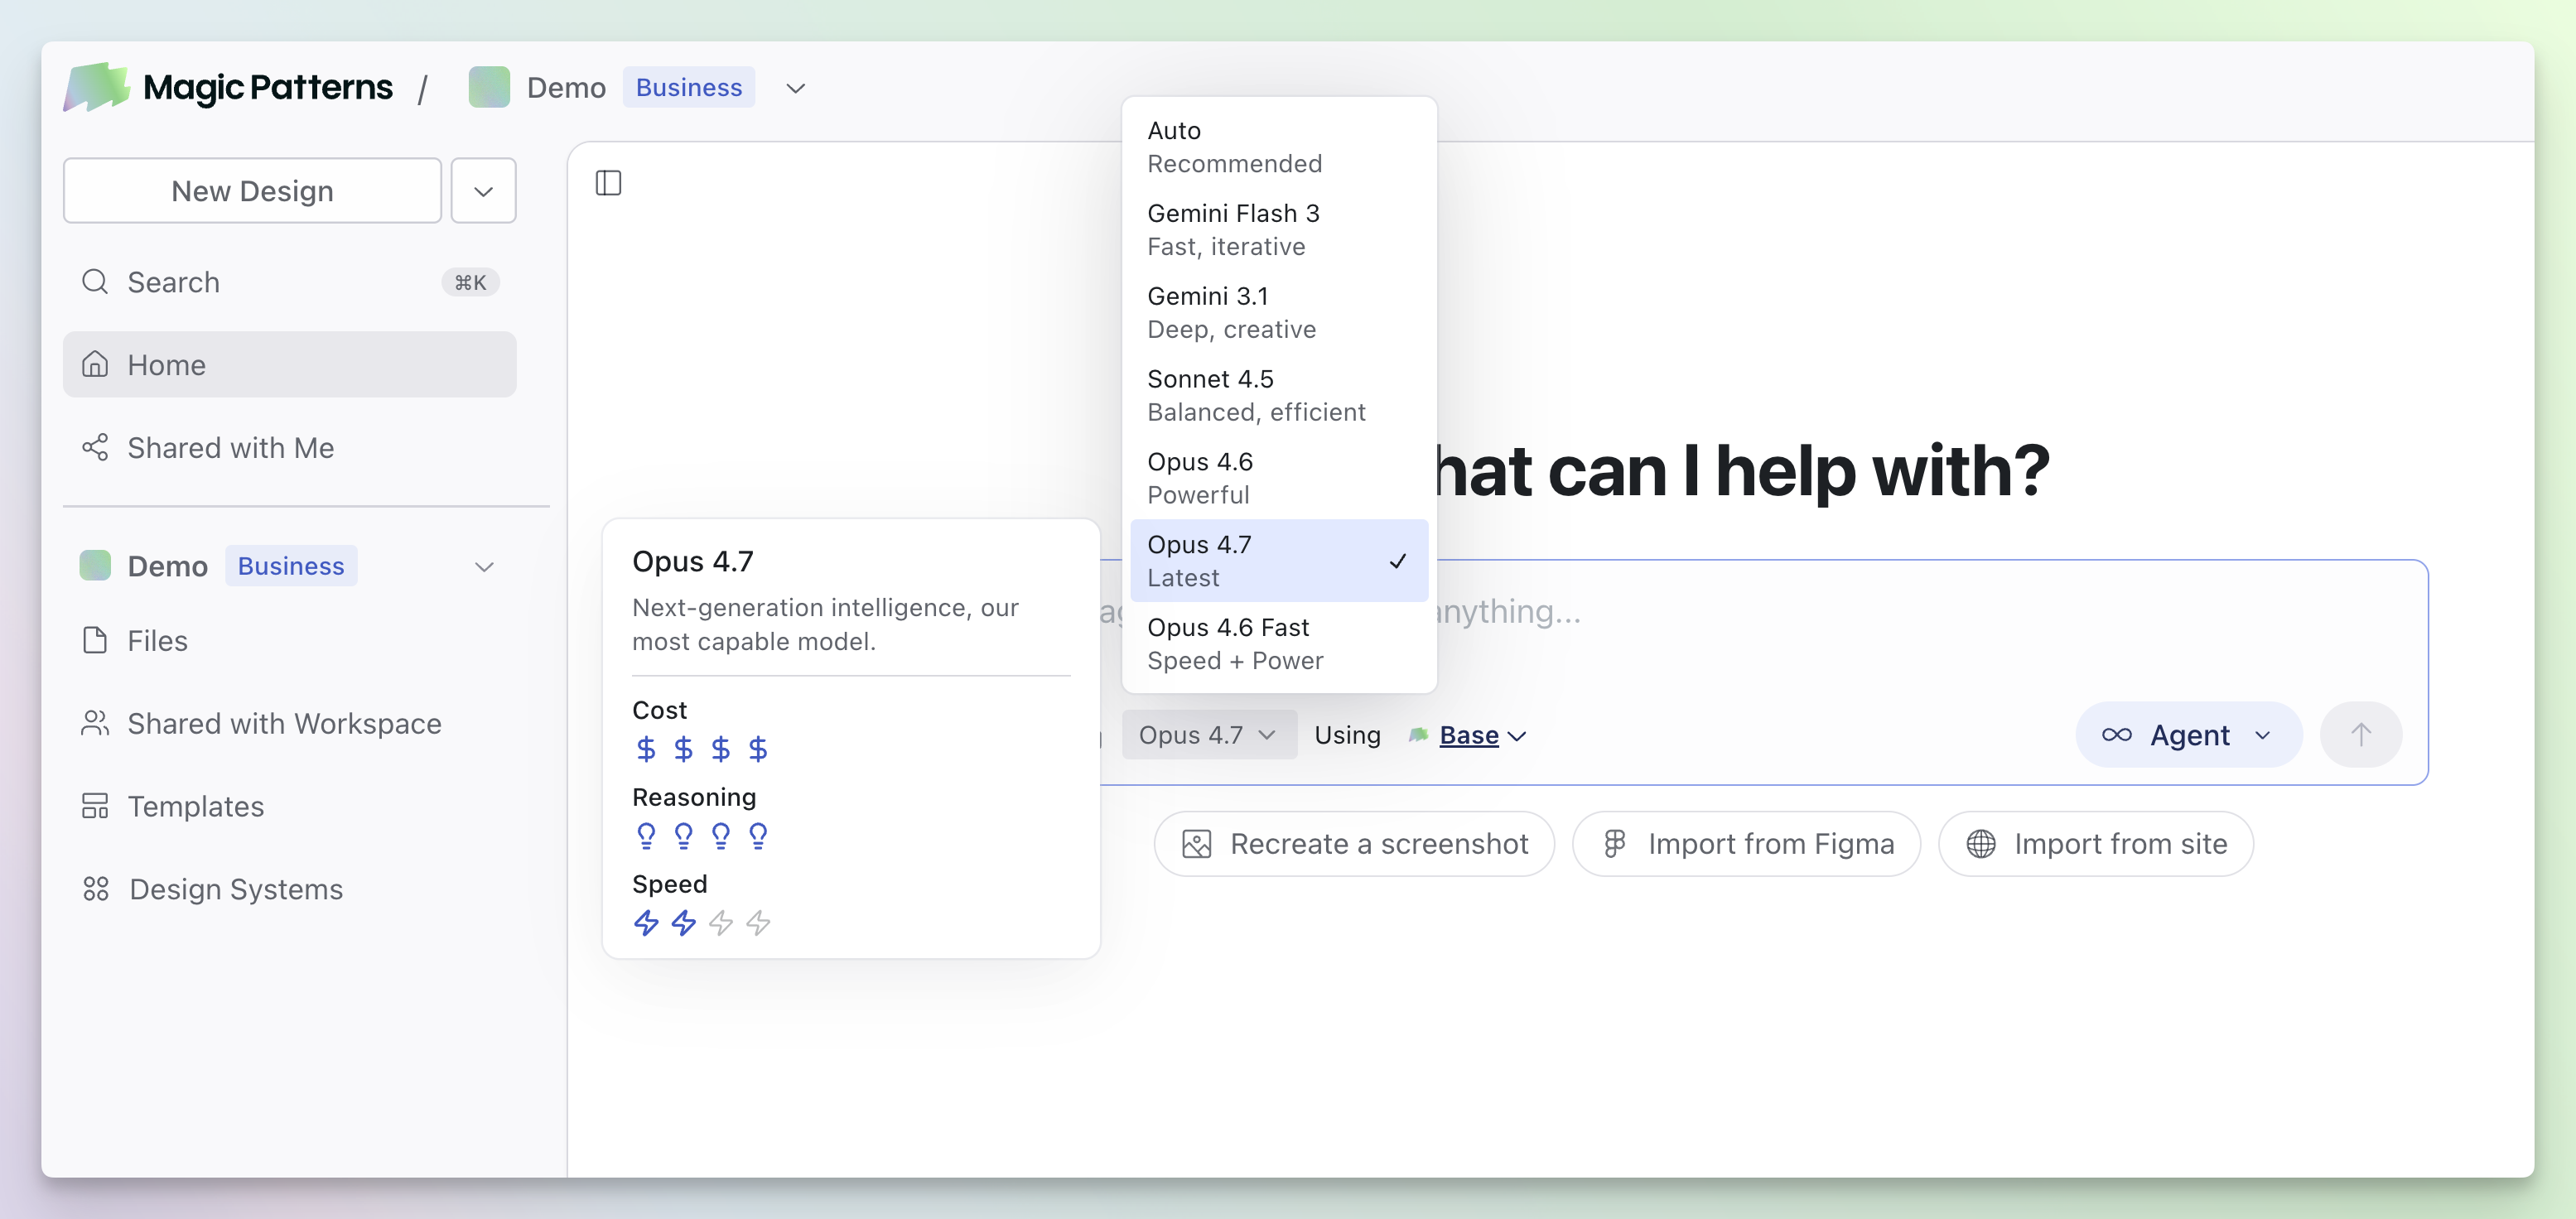The image size is (2576, 1219).
Task: Open Templates via its layout icon
Action: click(x=95, y=806)
